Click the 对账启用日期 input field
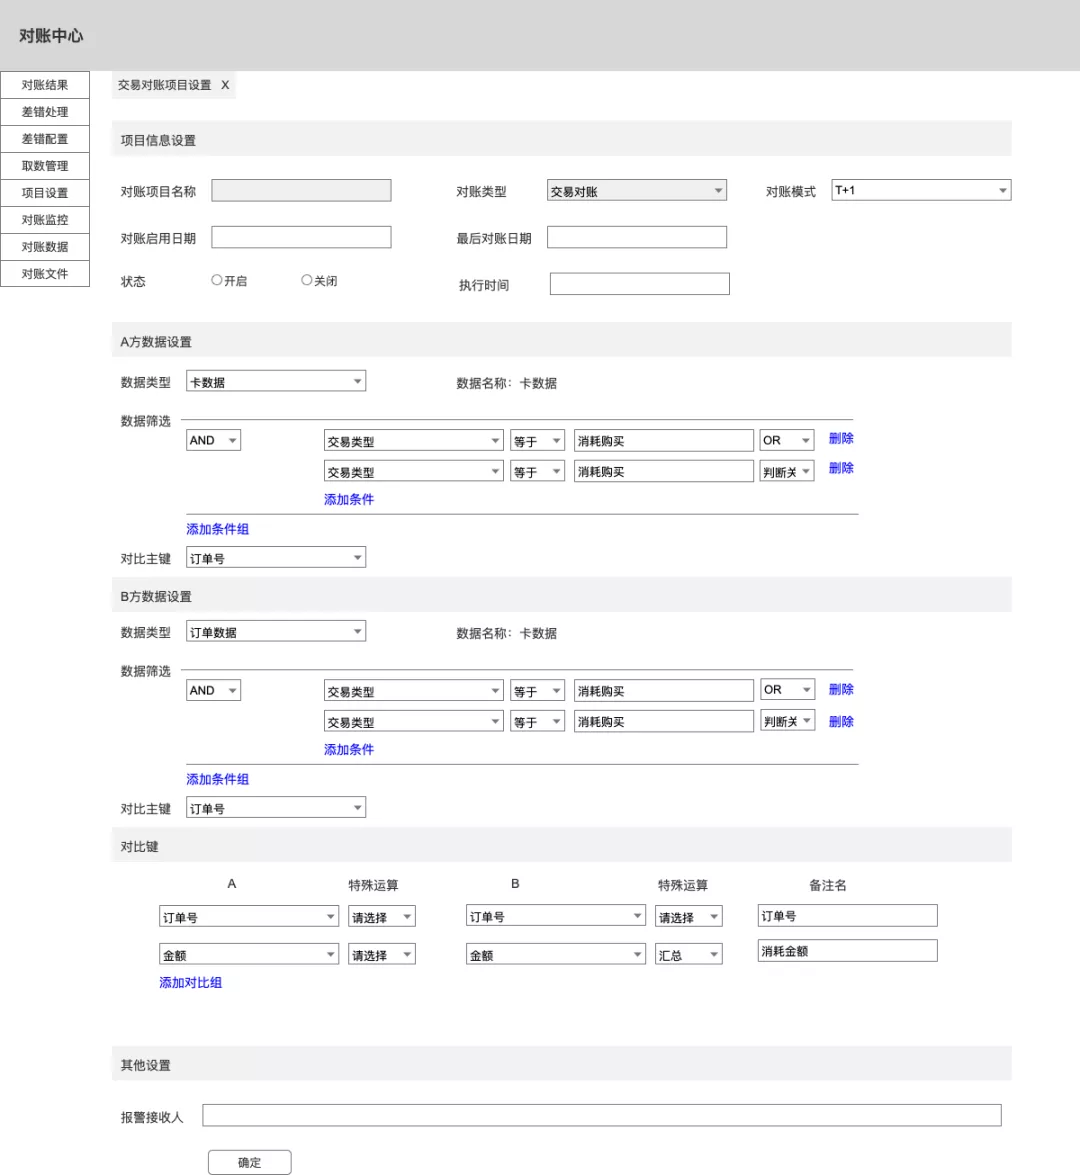The width and height of the screenshot is (1080, 1175). (301, 238)
